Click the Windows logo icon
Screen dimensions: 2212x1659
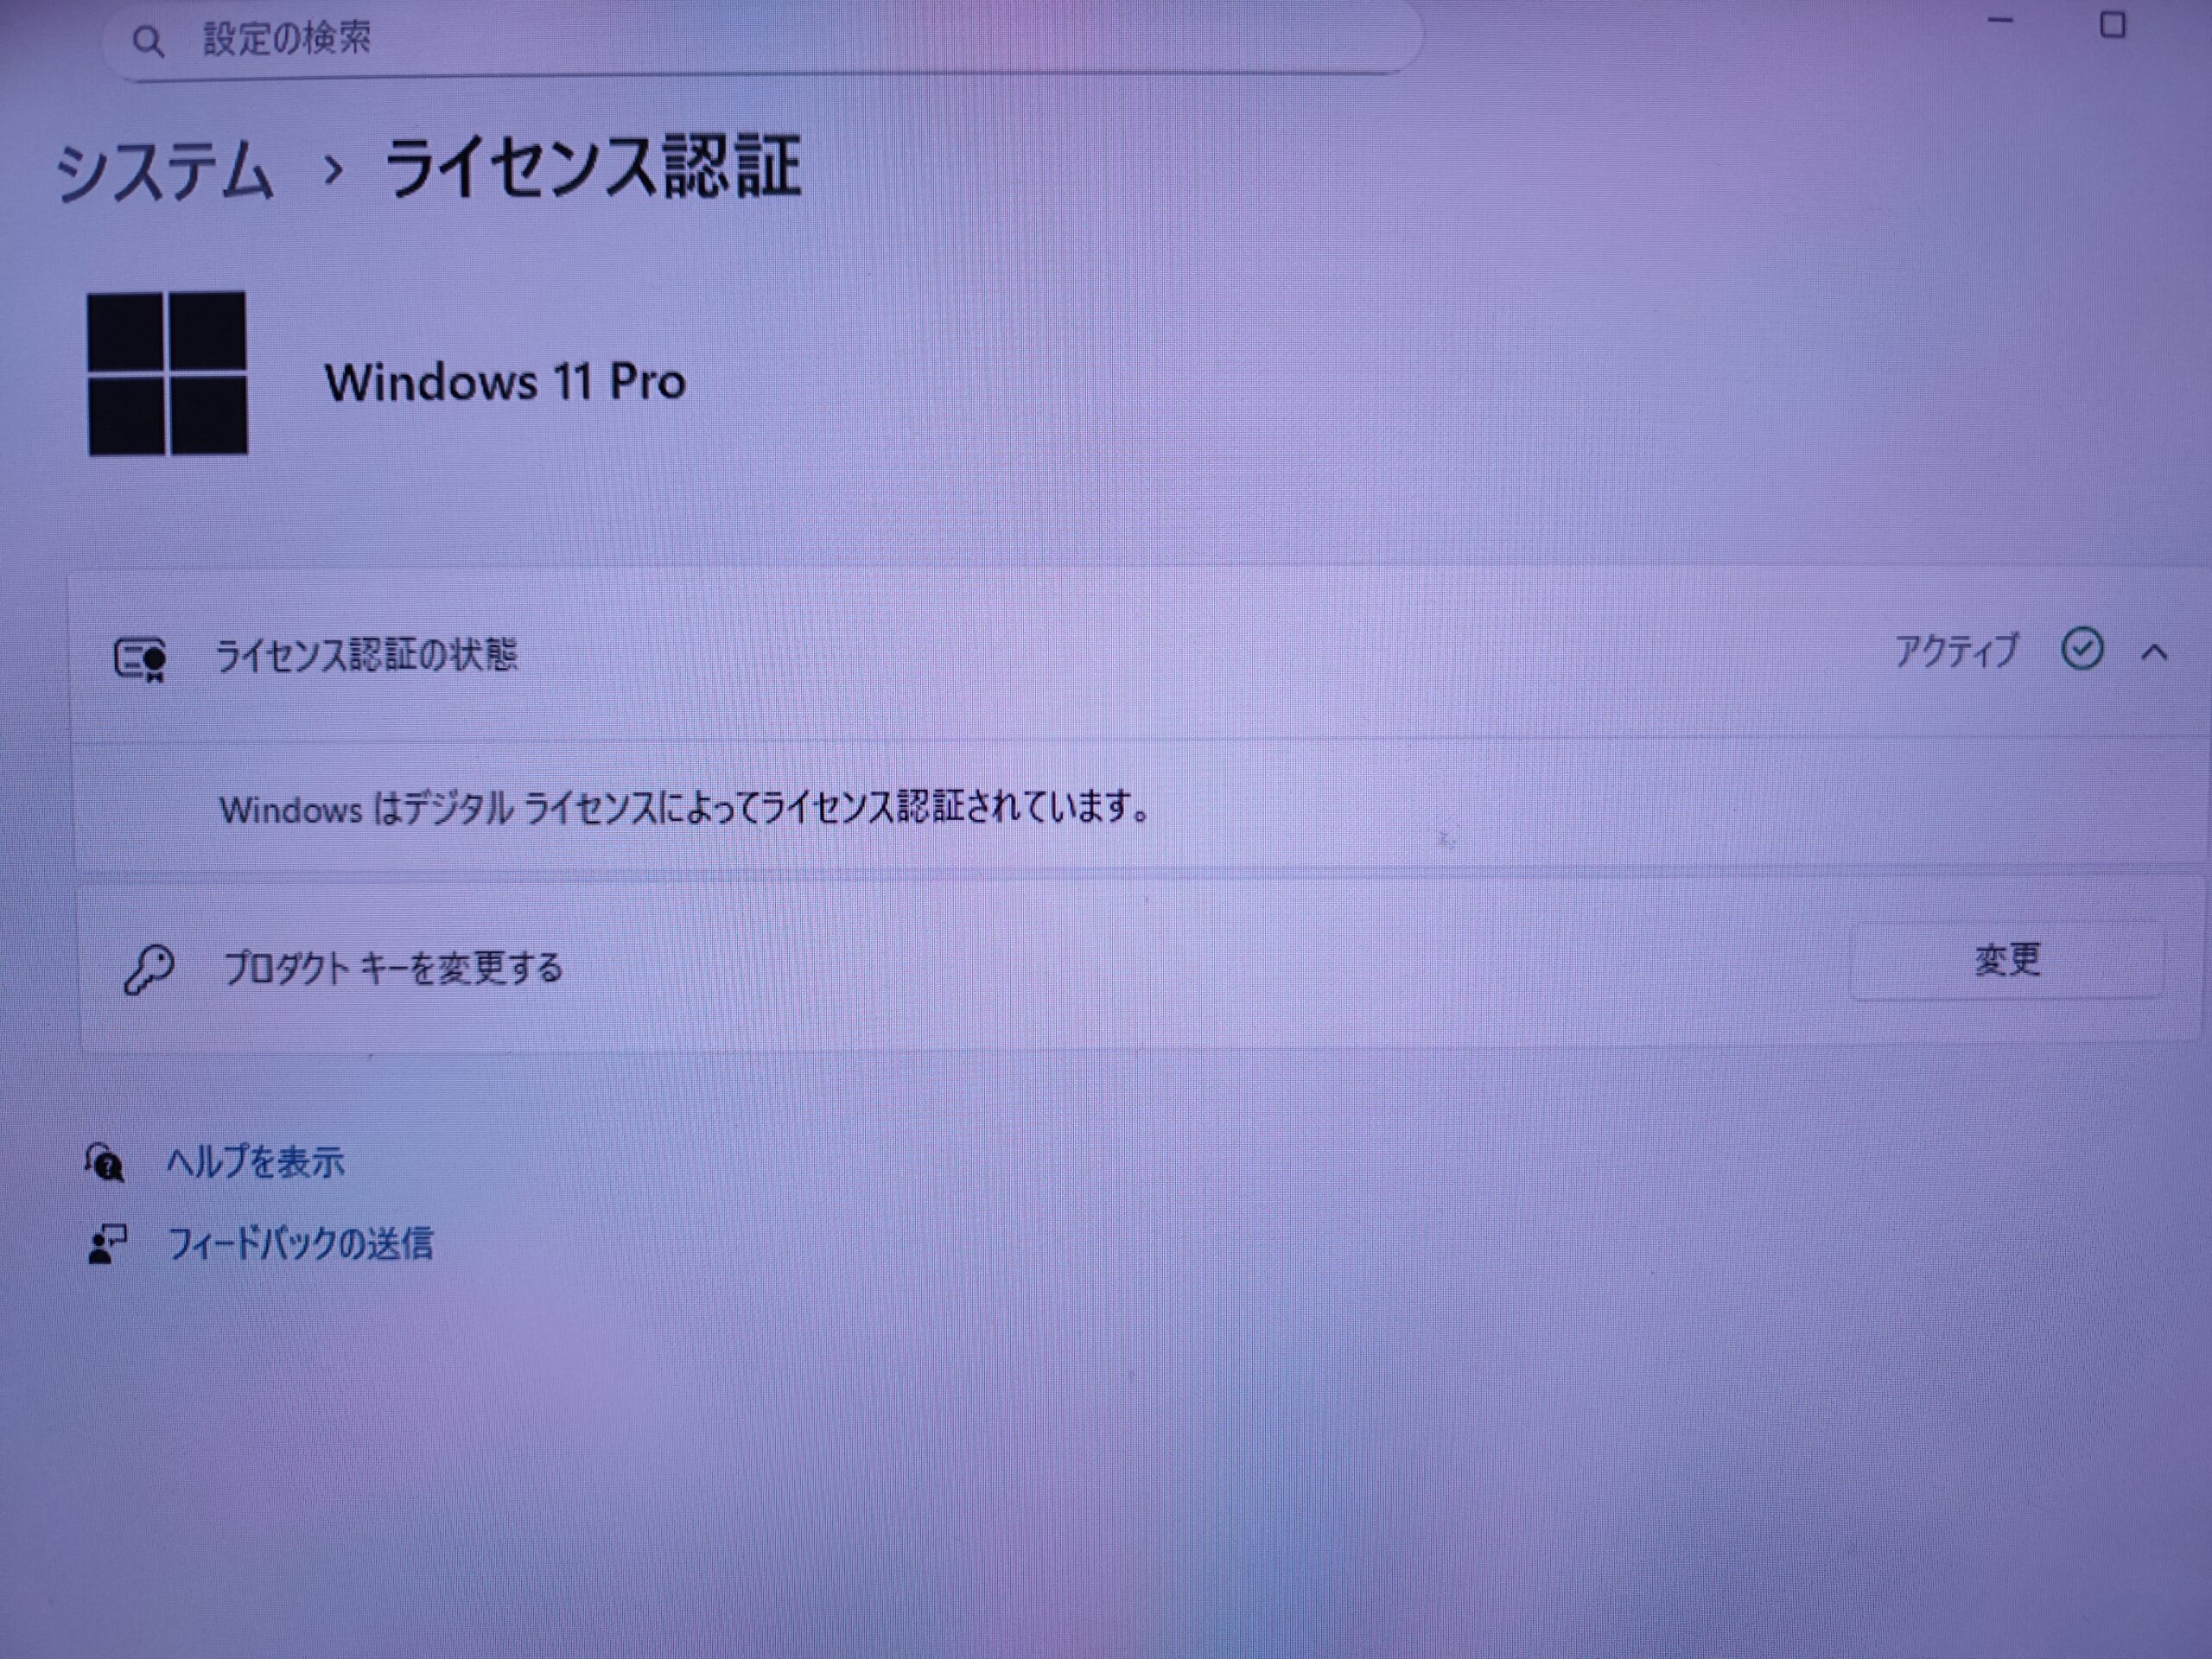[x=167, y=373]
